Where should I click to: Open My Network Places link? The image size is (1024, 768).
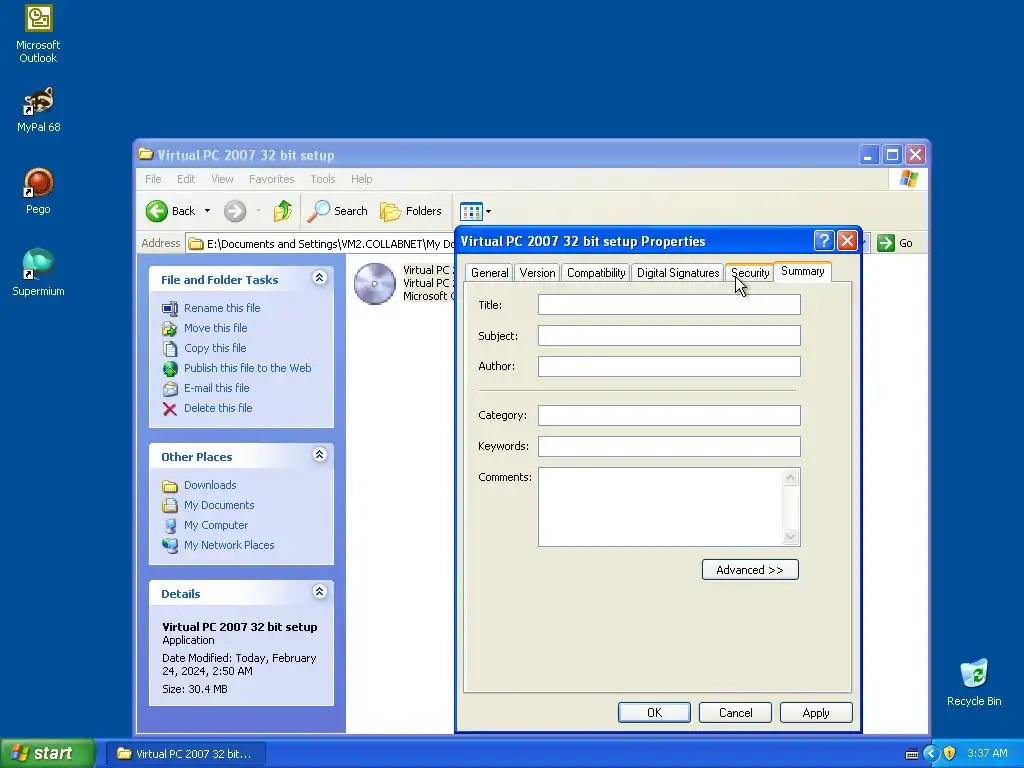(229, 545)
